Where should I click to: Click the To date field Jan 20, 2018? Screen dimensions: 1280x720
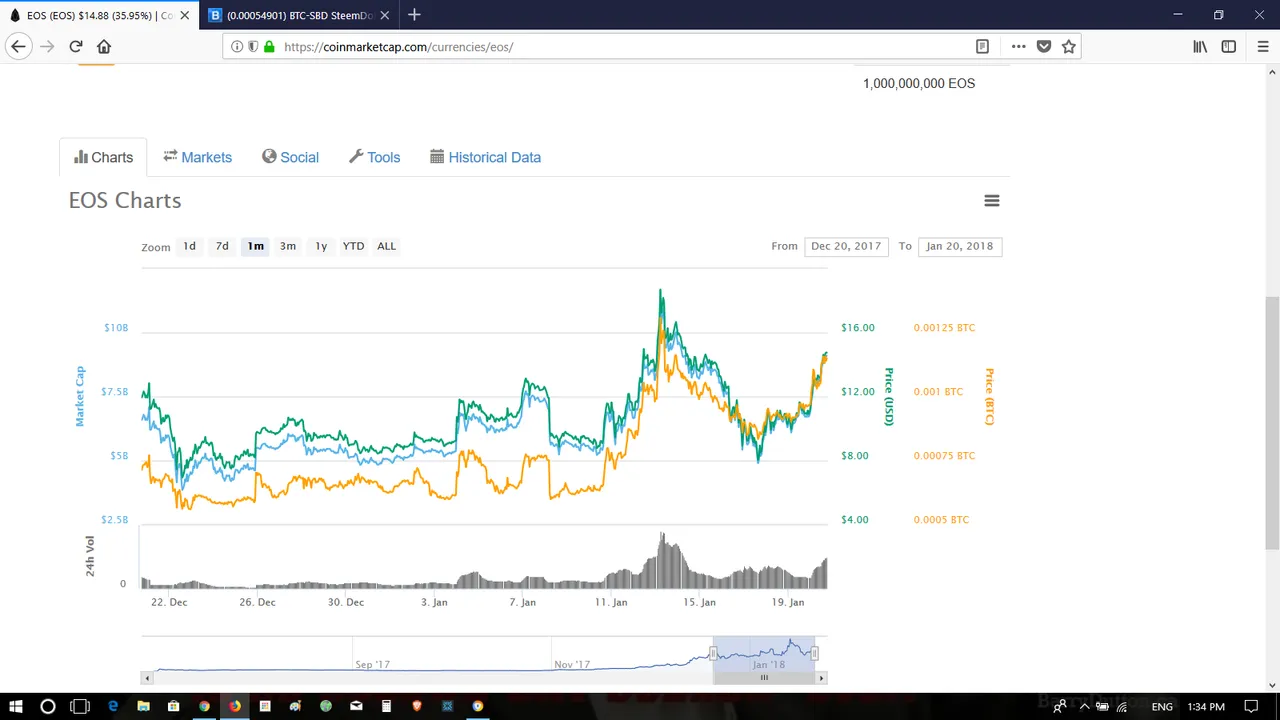coord(960,246)
